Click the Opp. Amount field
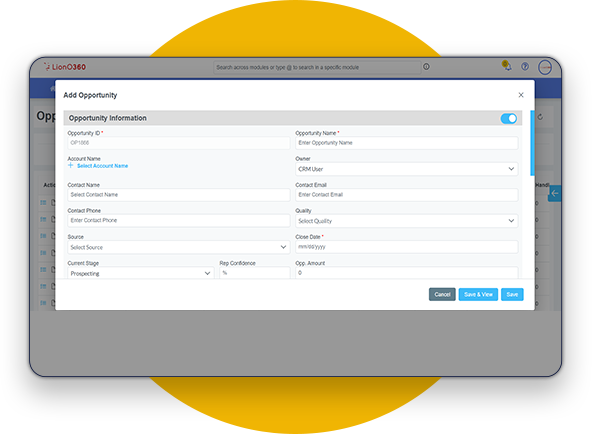Screen dimensions: 592x434 [x=407, y=273]
